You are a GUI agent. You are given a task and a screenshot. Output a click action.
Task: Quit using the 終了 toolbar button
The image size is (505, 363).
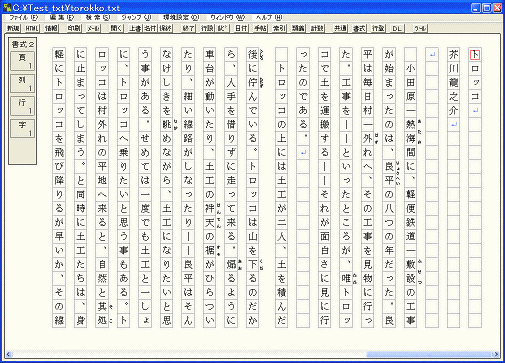tap(188, 28)
